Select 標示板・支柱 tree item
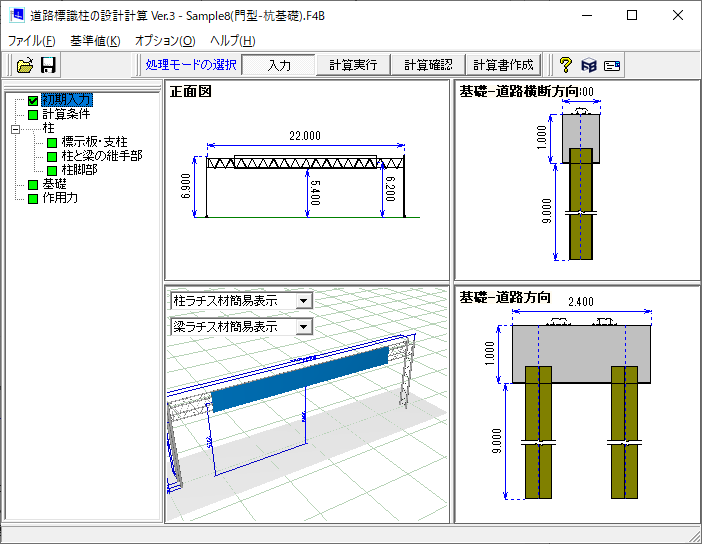The height and width of the screenshot is (544, 702). click(94, 142)
